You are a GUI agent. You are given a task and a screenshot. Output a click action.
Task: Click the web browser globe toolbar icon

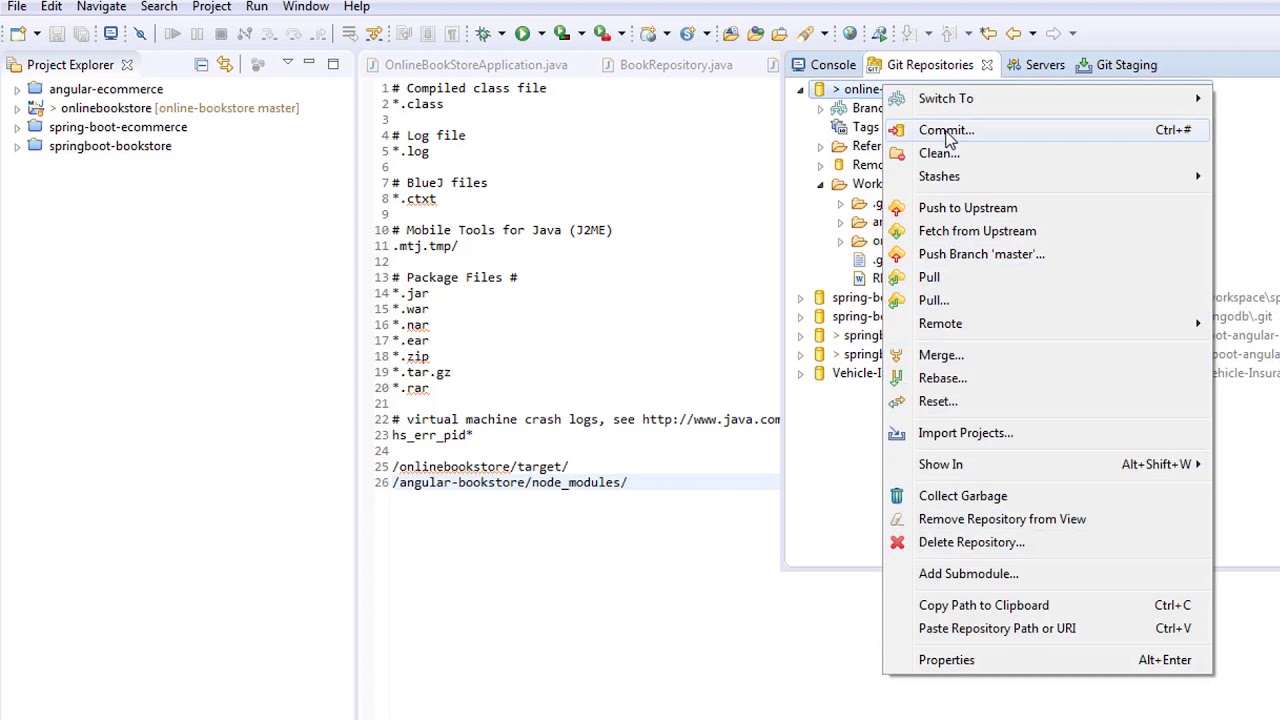coord(850,34)
